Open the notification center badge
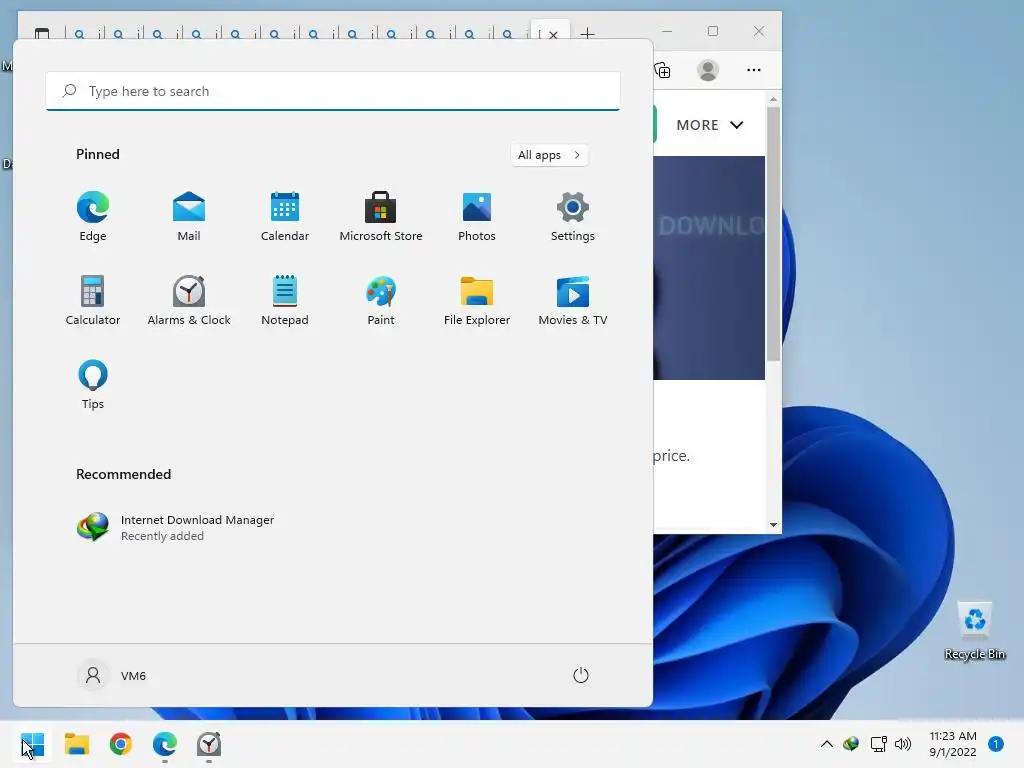This screenshot has height=768, width=1024. point(996,744)
